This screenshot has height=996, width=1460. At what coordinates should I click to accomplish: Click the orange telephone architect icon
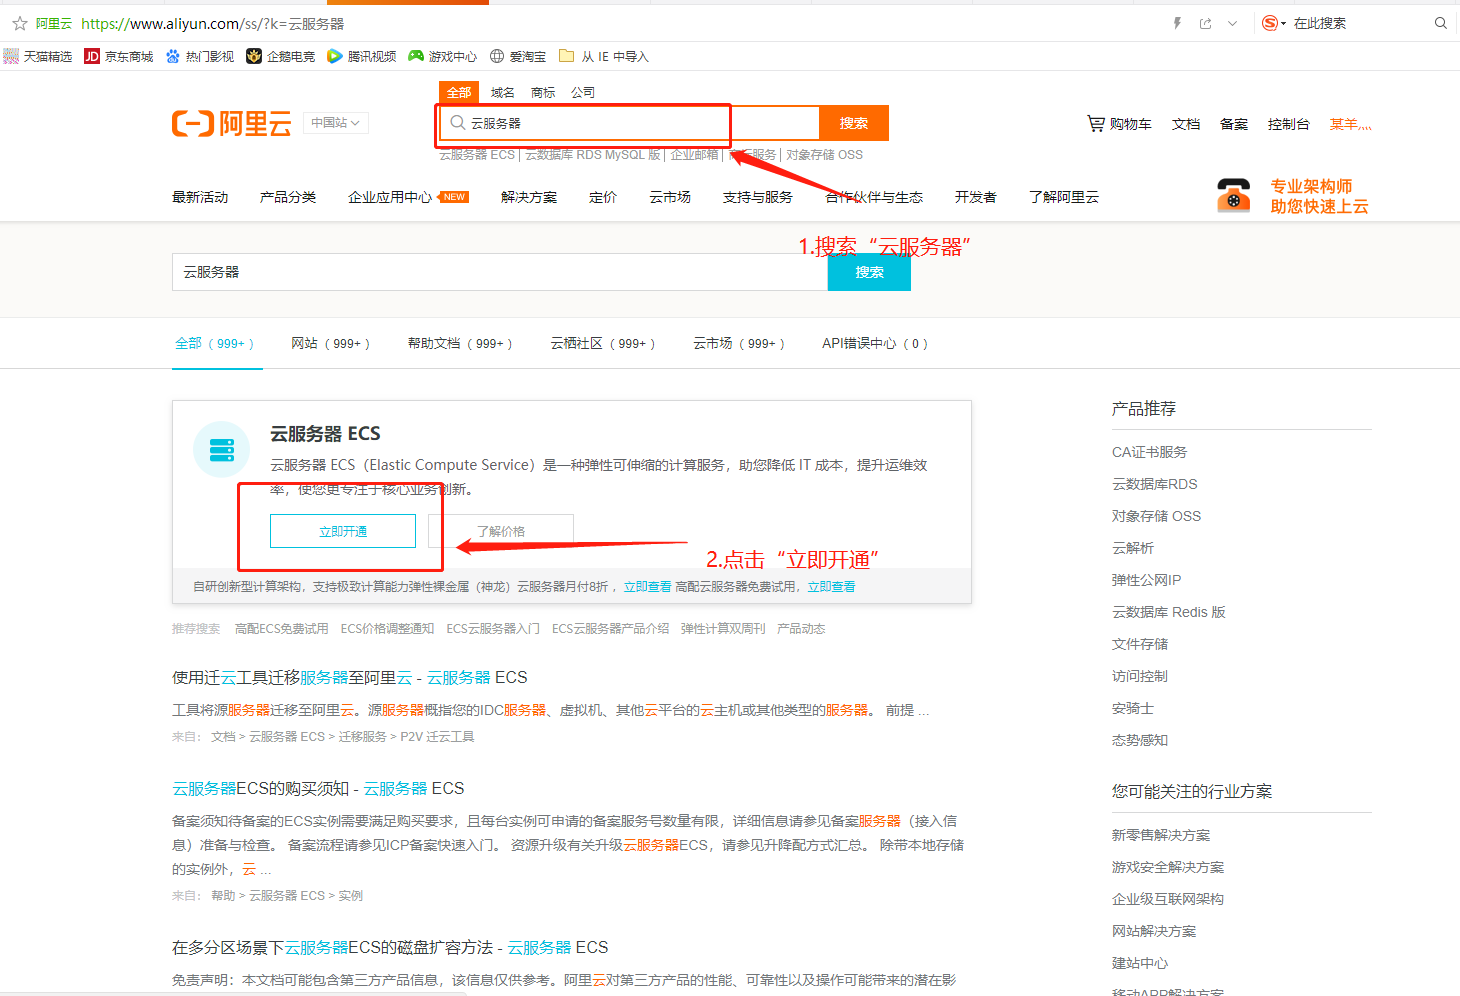[1234, 195]
